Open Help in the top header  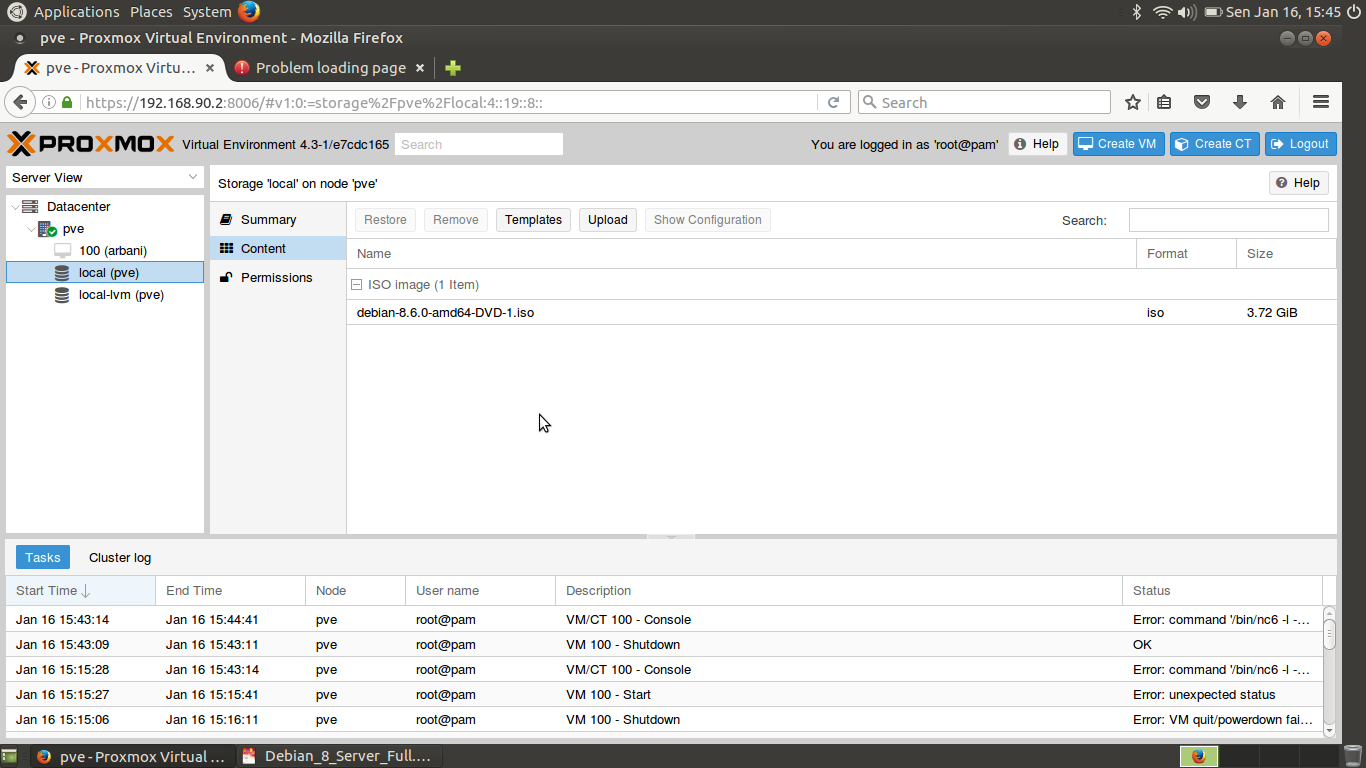1037,144
